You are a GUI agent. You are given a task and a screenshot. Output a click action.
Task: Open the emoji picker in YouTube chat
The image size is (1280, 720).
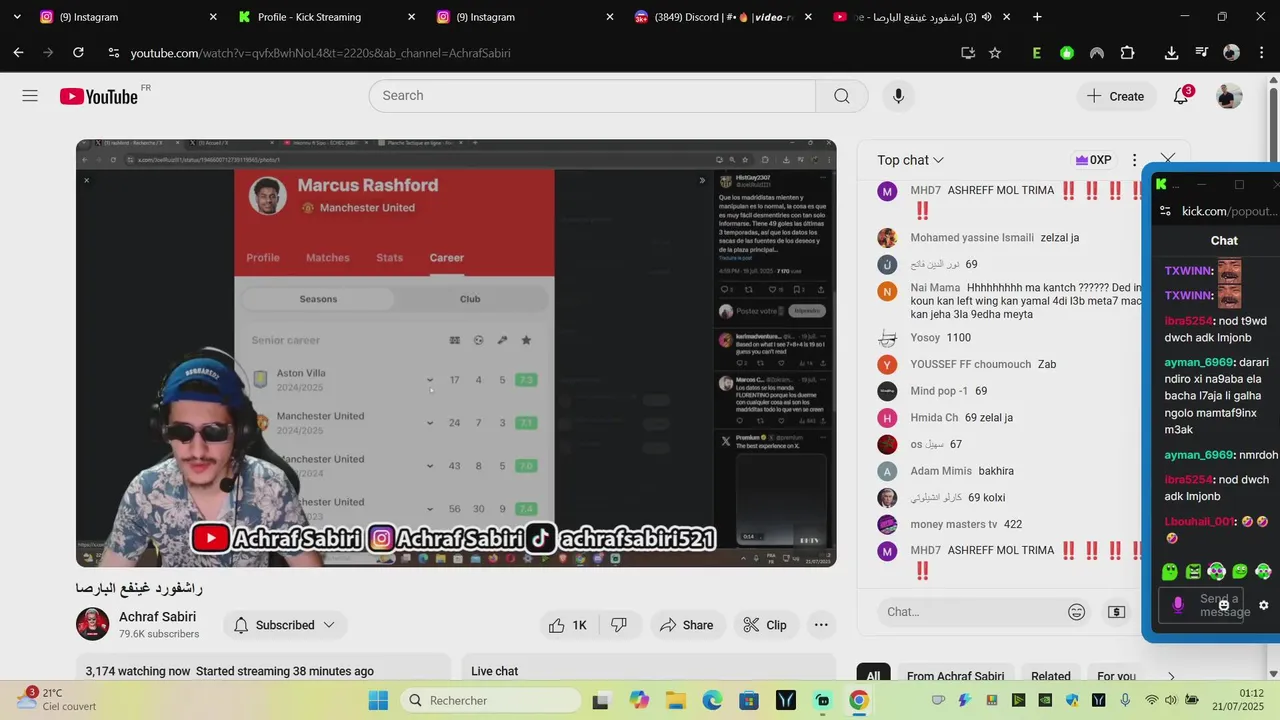[1077, 612]
